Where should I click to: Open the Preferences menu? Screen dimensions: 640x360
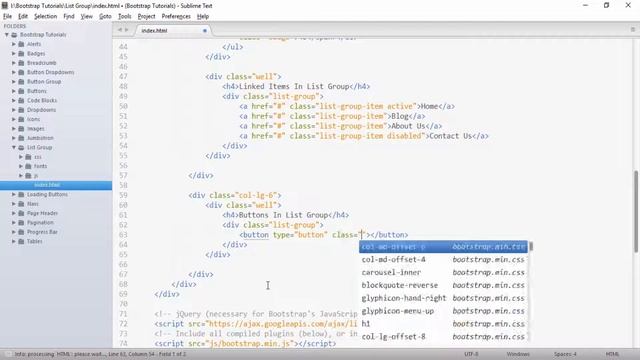point(176,16)
